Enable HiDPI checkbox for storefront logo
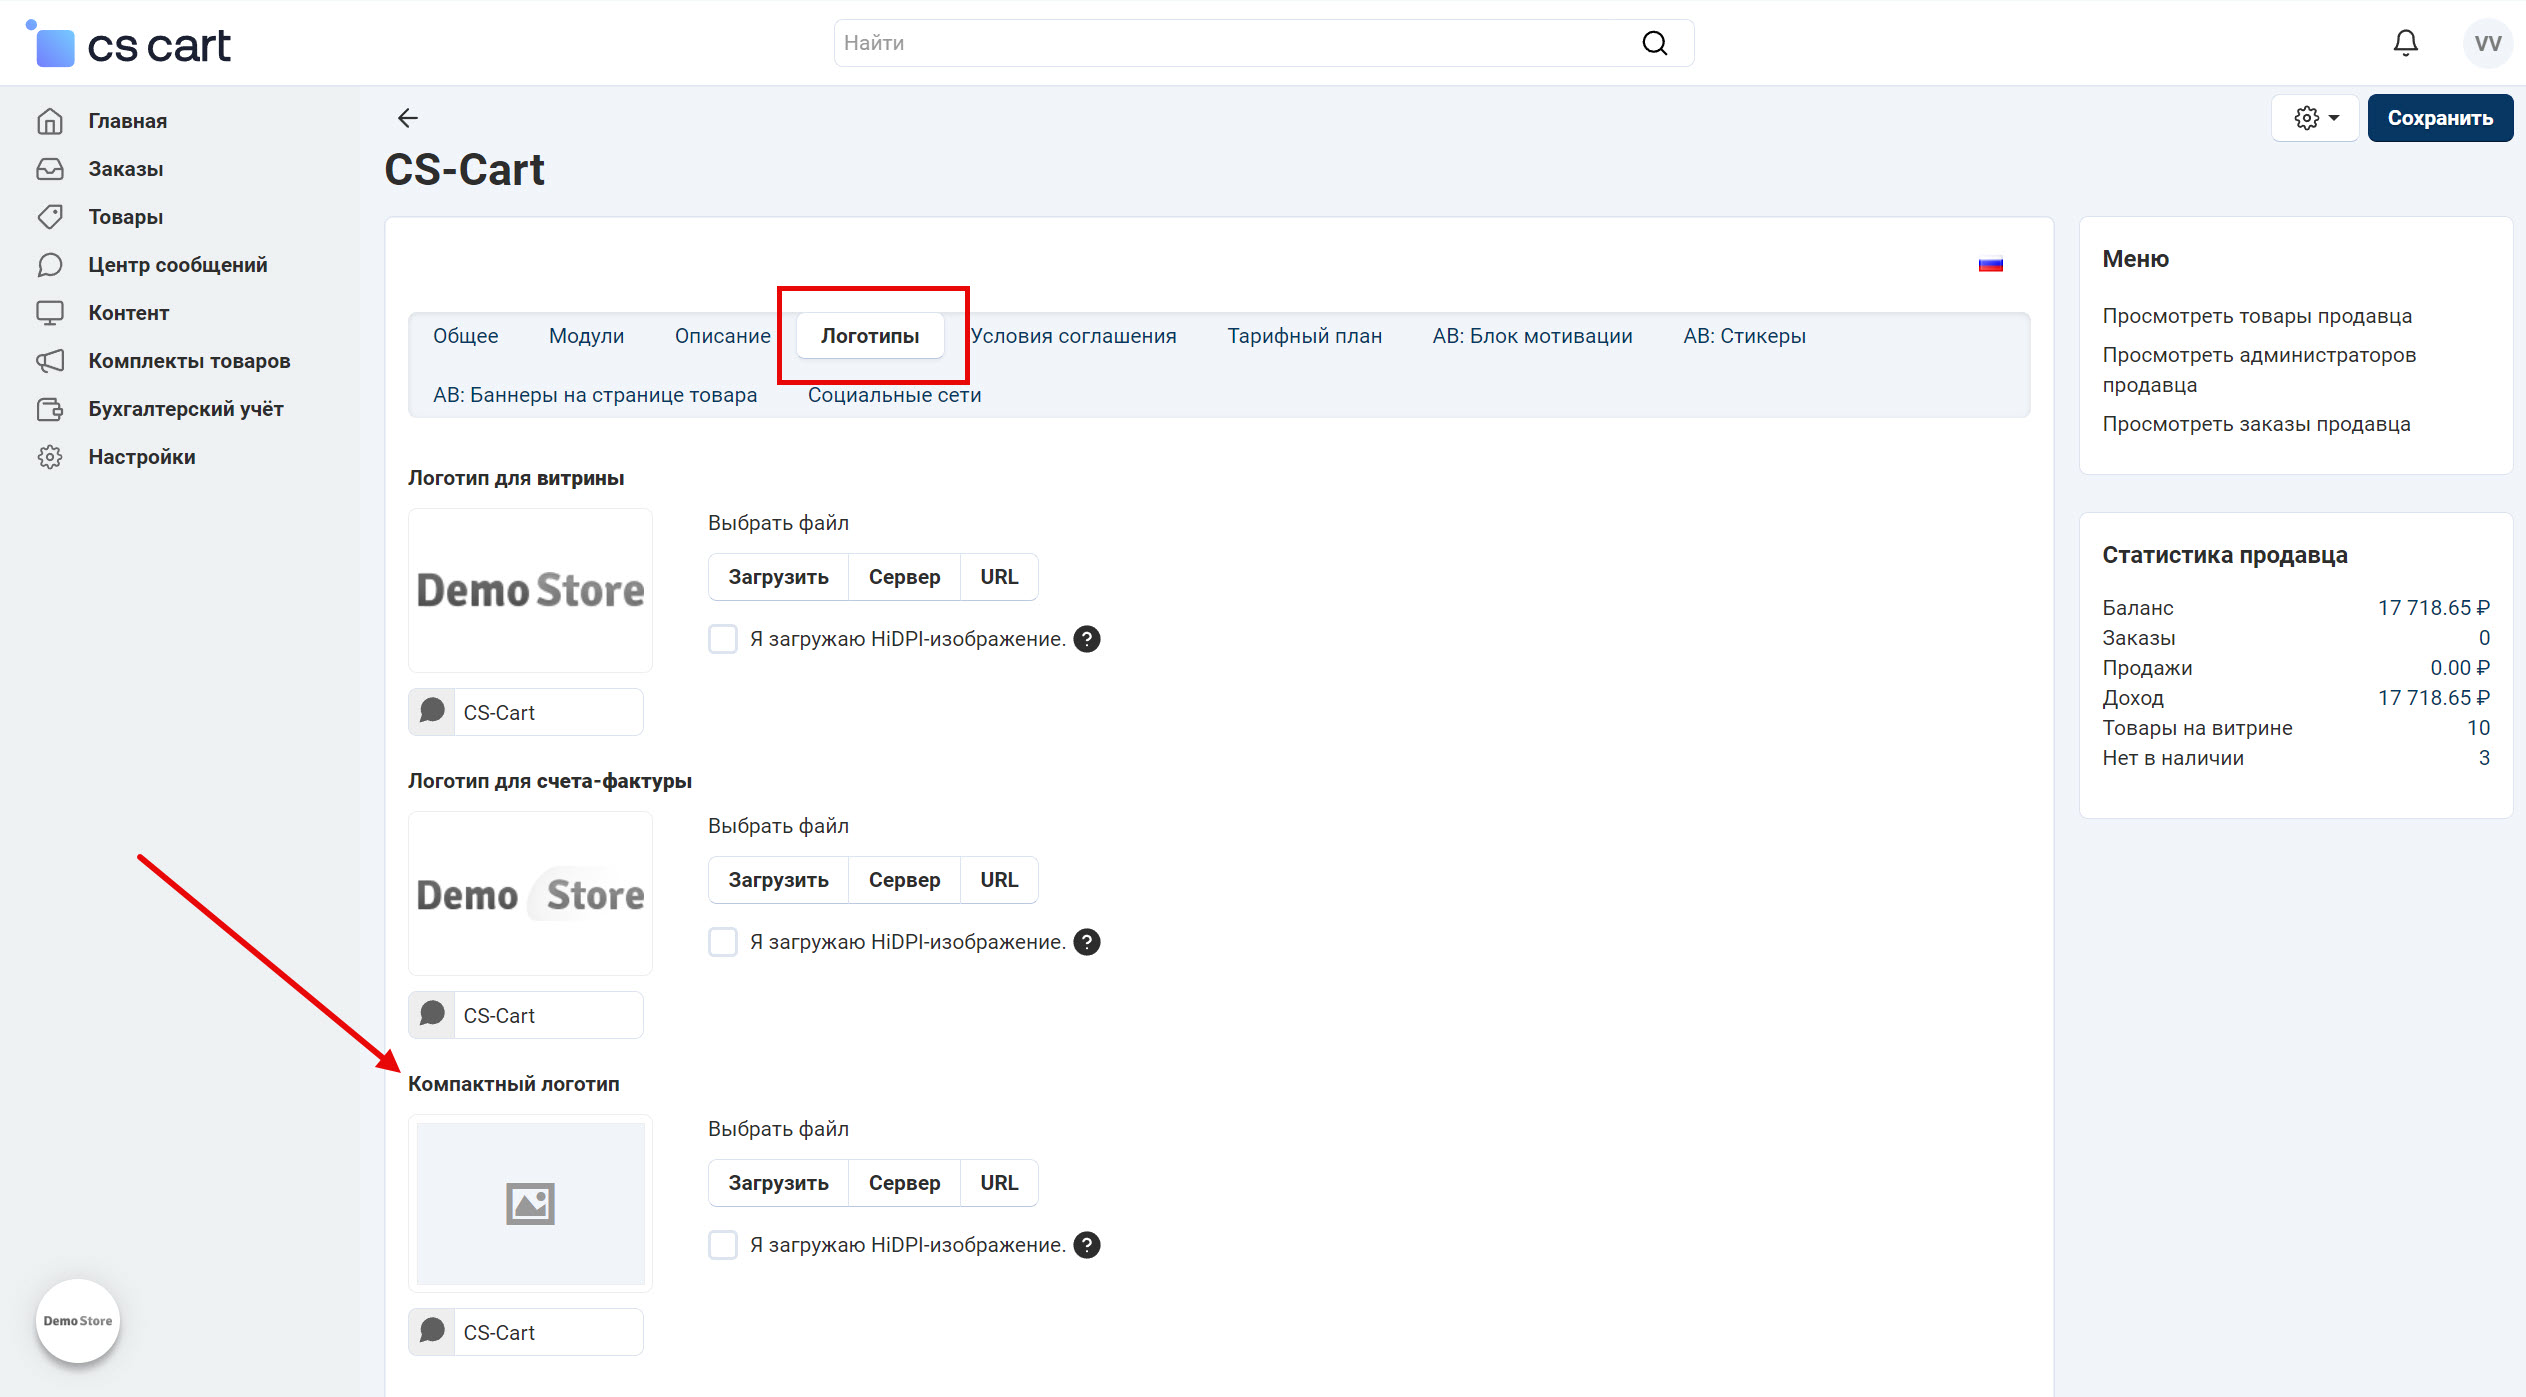The height and width of the screenshot is (1397, 2526). point(723,639)
